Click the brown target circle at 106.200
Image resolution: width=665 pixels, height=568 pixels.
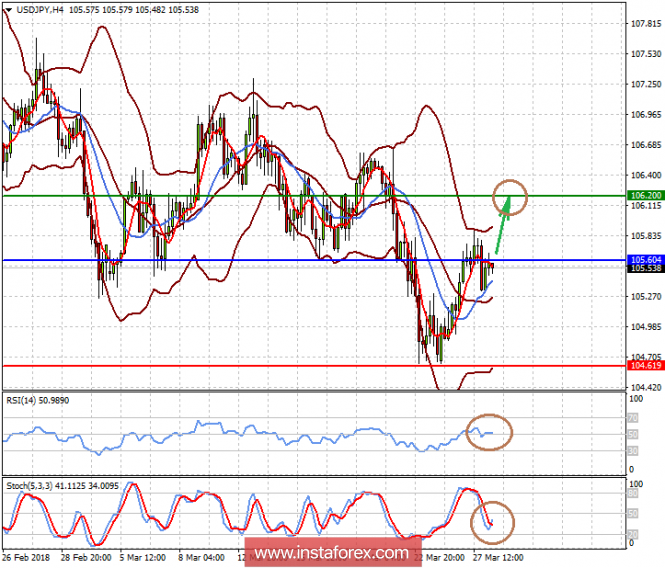(510, 195)
